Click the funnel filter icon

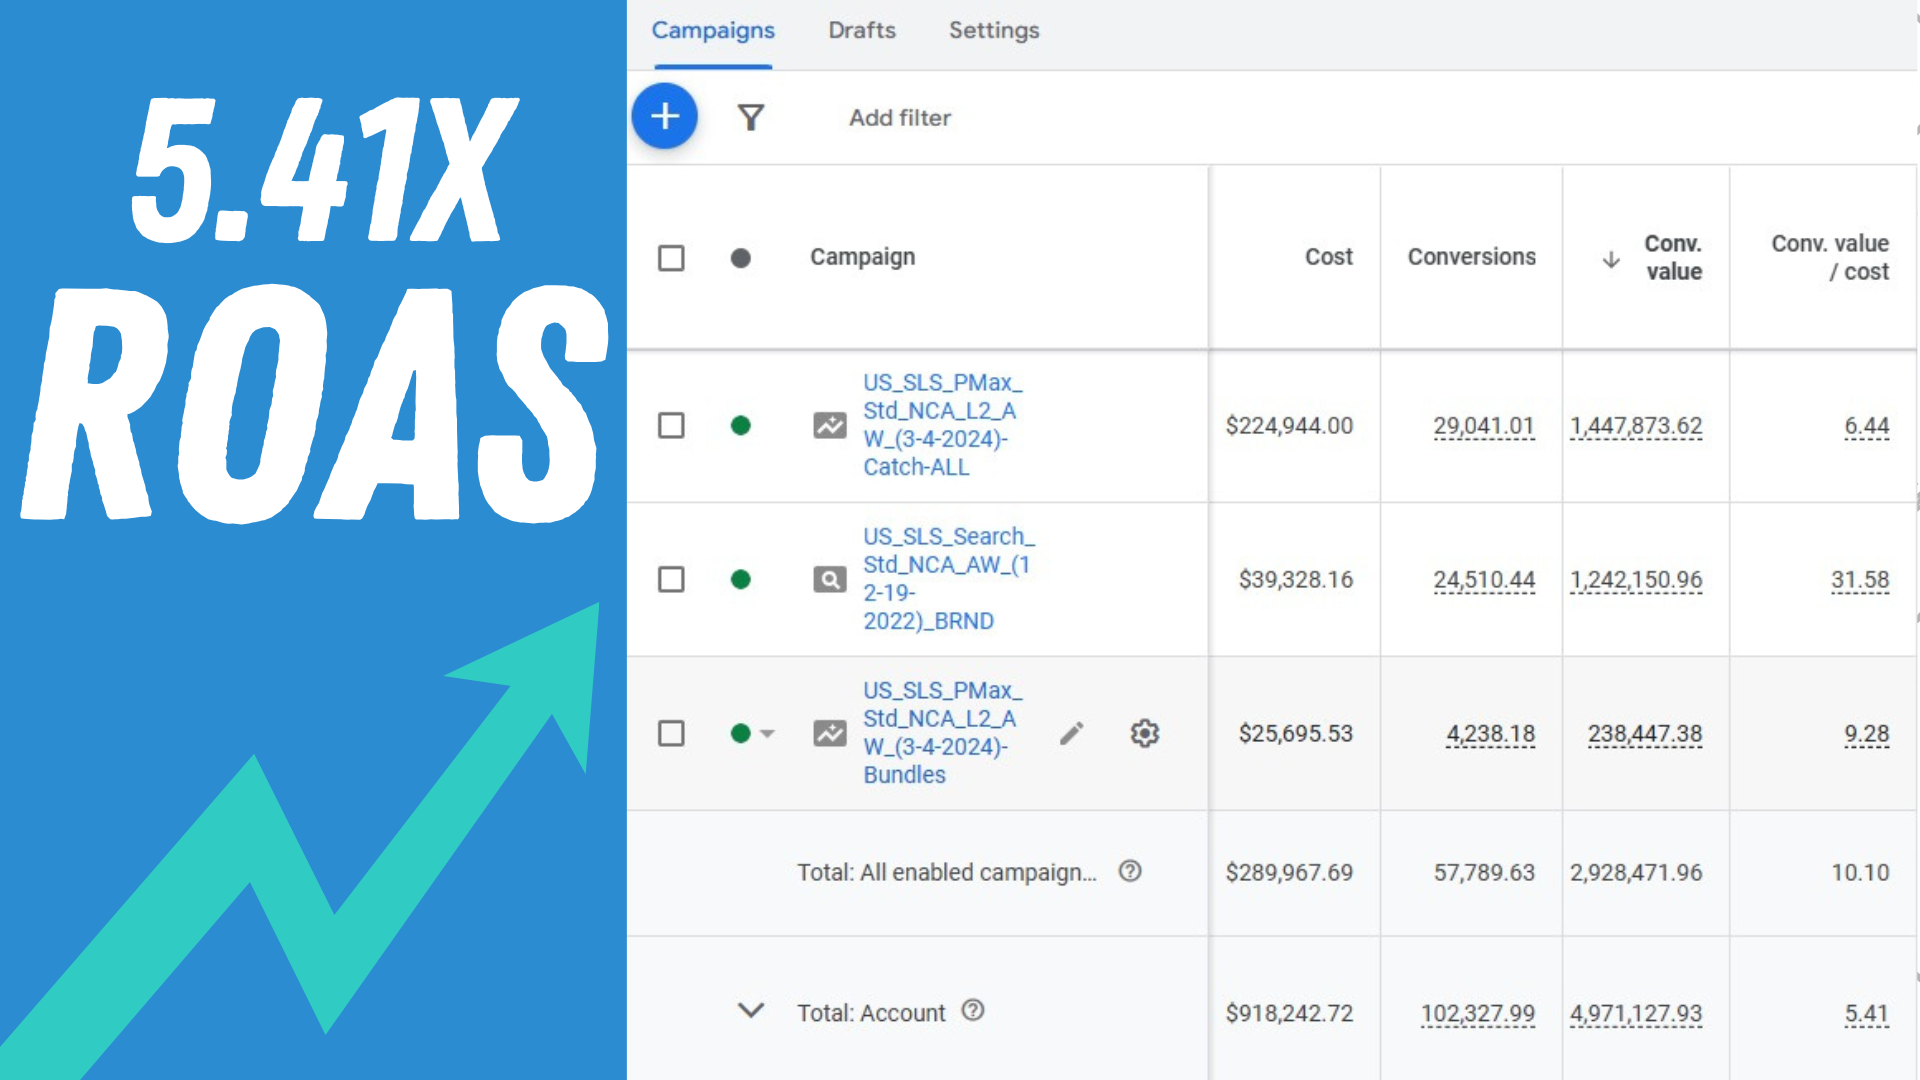(751, 118)
